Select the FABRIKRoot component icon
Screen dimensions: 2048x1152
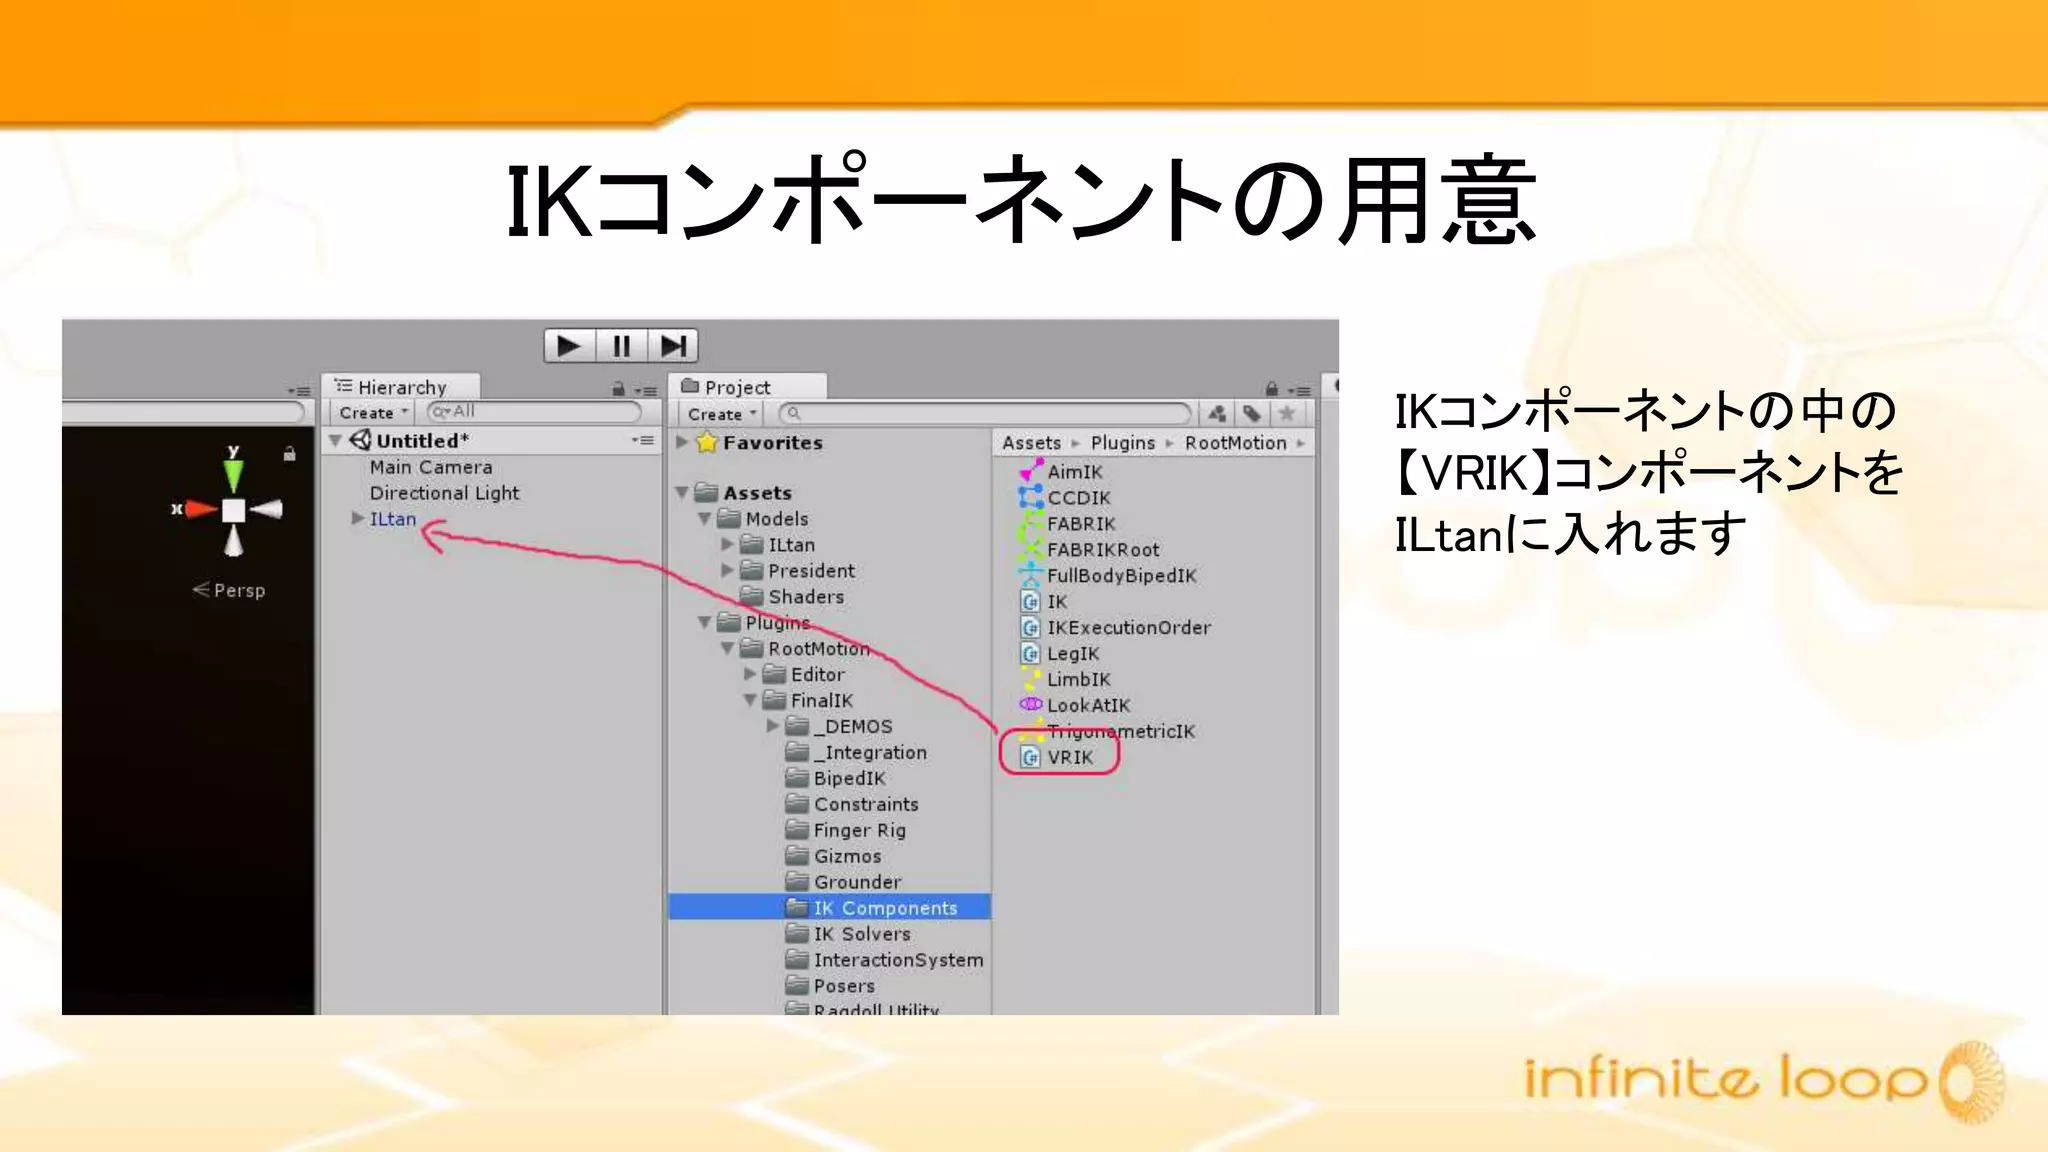(x=1030, y=549)
